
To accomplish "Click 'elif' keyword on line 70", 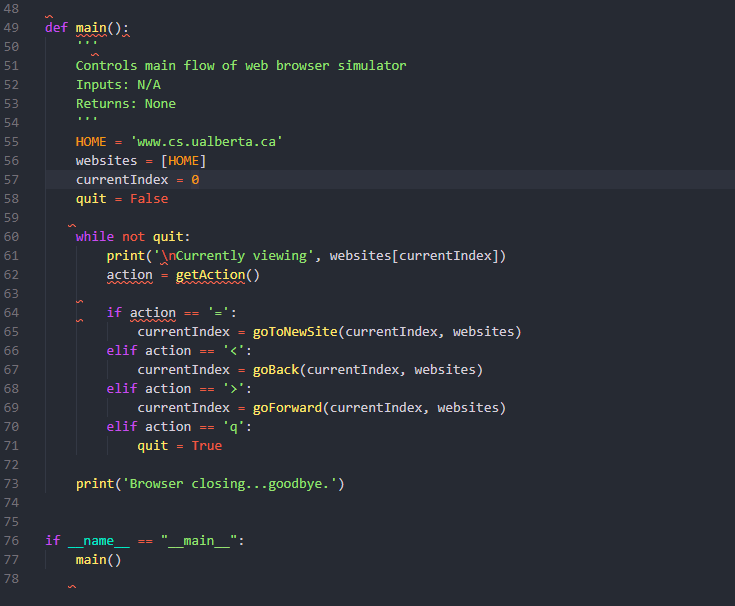I will click(x=122, y=426).
